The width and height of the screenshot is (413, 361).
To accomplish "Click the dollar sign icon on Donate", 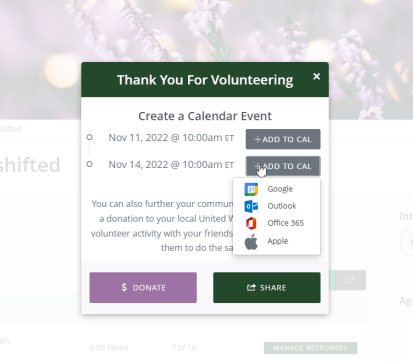I will coord(124,287).
